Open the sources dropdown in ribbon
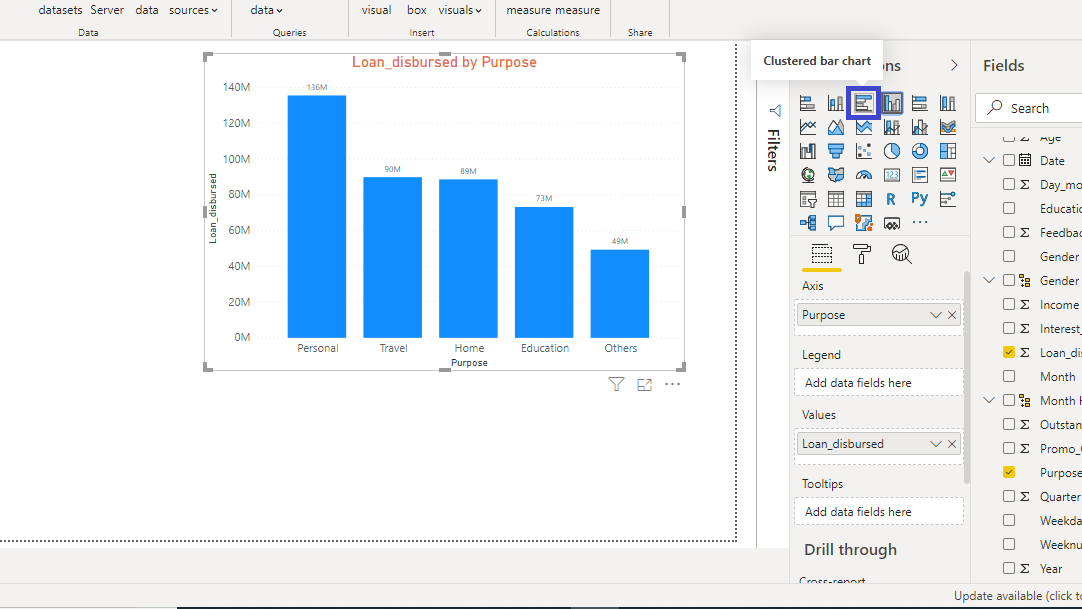This screenshot has width=1082, height=609. [x=193, y=10]
